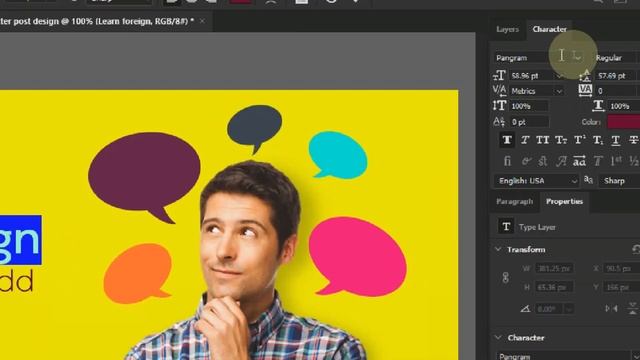Screen dimensions: 640x360
Task: Click the font size icon
Action: tap(500, 75)
